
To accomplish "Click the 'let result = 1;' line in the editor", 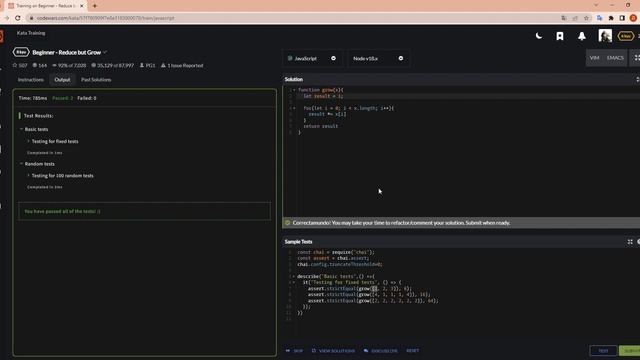I will (x=323, y=96).
